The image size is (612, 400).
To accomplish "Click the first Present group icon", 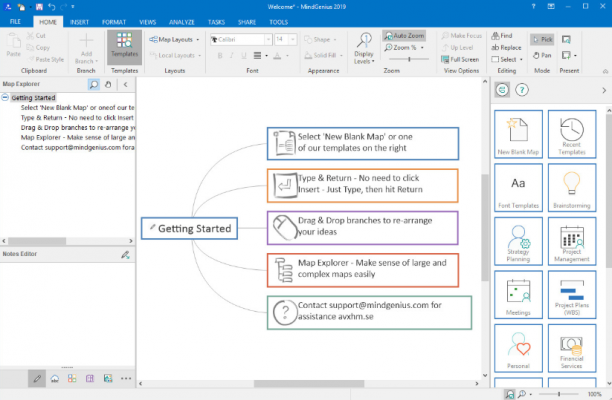I will coord(566,39).
